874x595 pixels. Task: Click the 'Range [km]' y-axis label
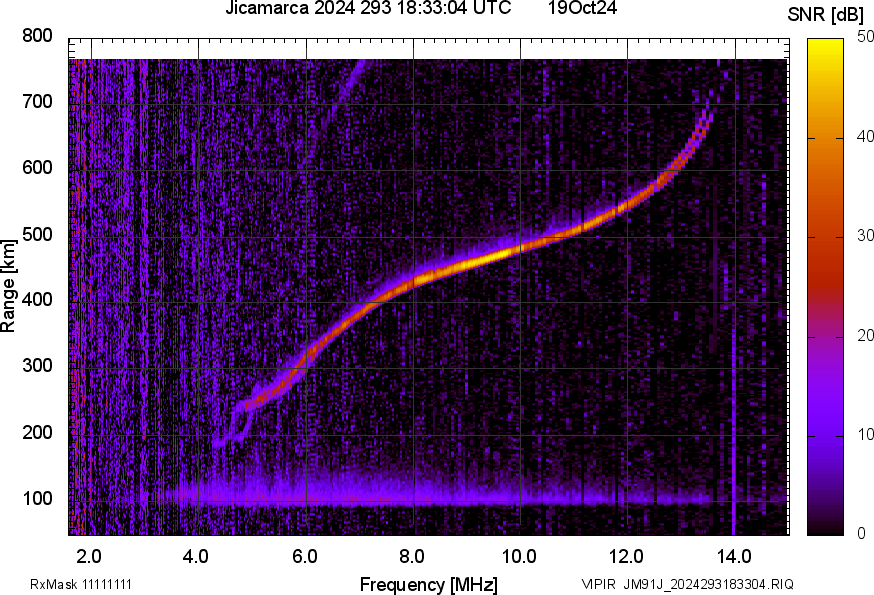pyautogui.click(x=8, y=286)
